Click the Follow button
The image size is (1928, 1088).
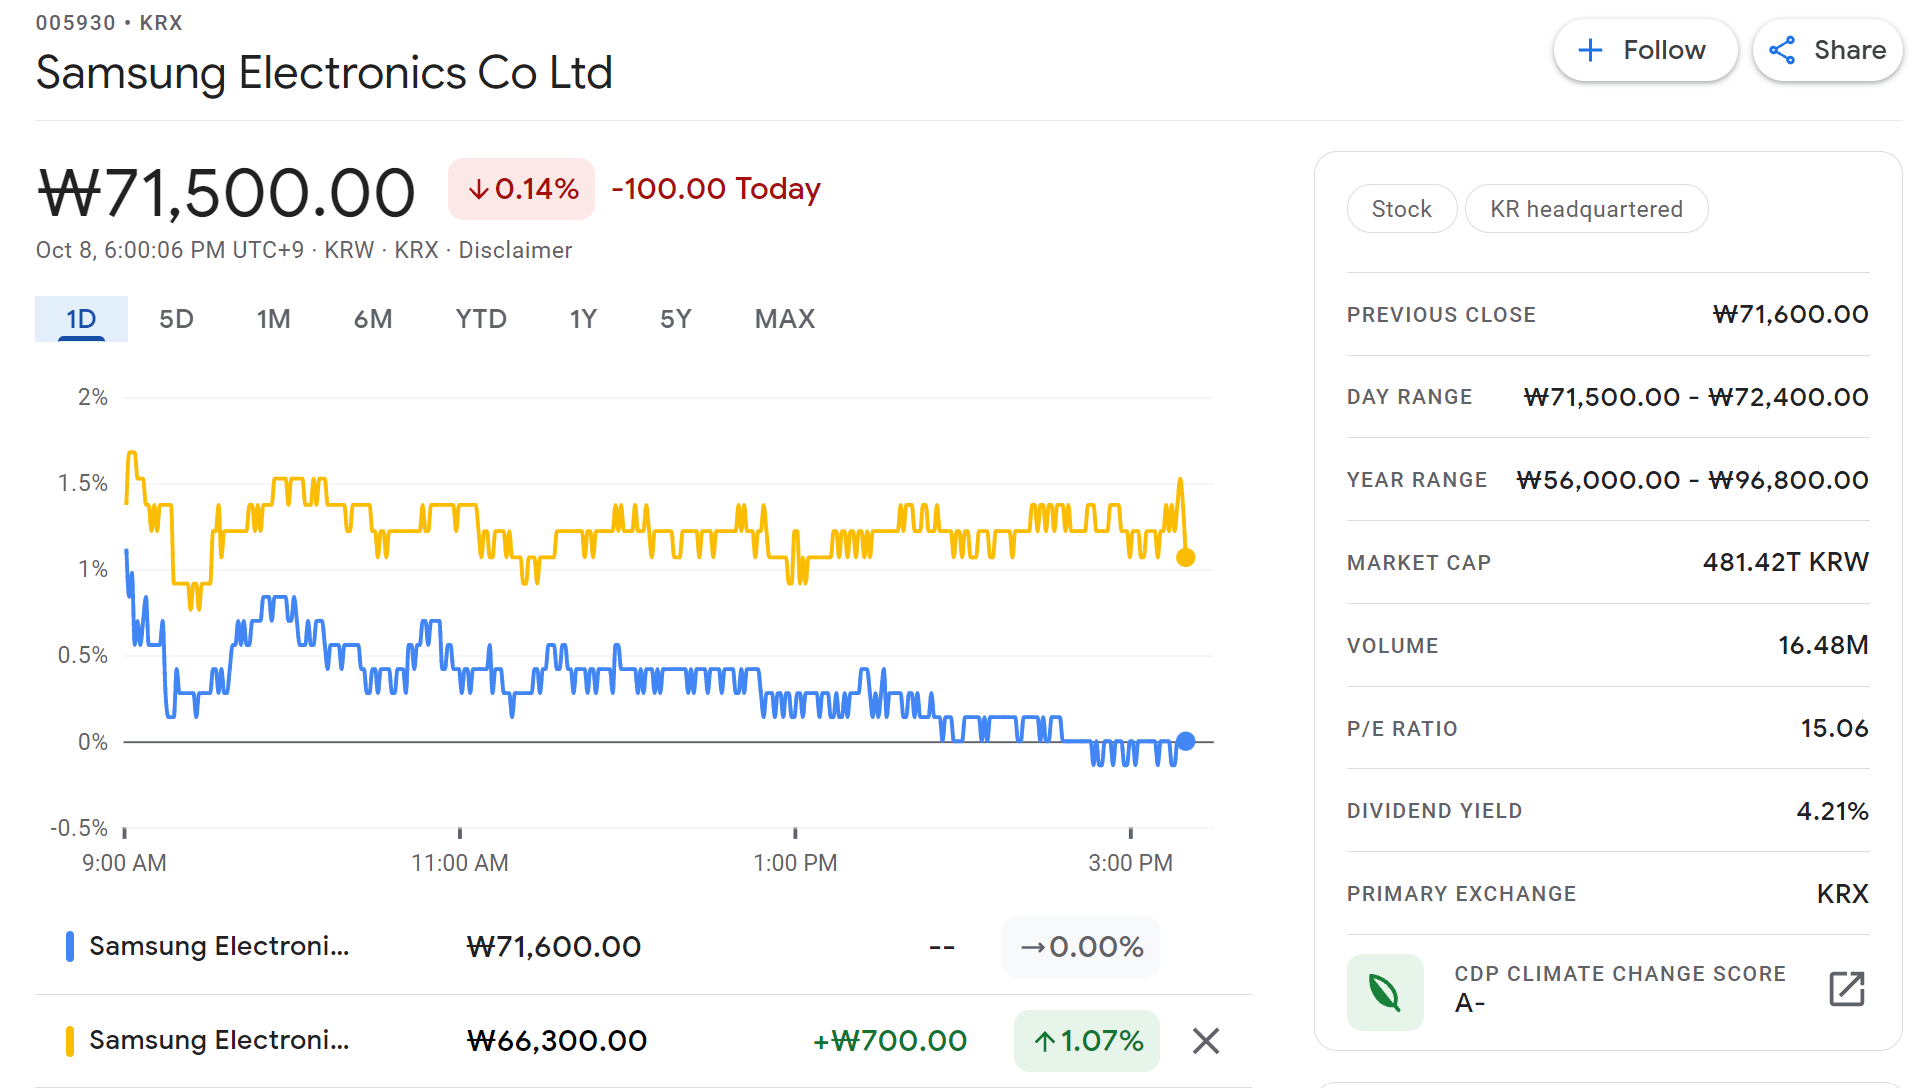[x=1645, y=50]
